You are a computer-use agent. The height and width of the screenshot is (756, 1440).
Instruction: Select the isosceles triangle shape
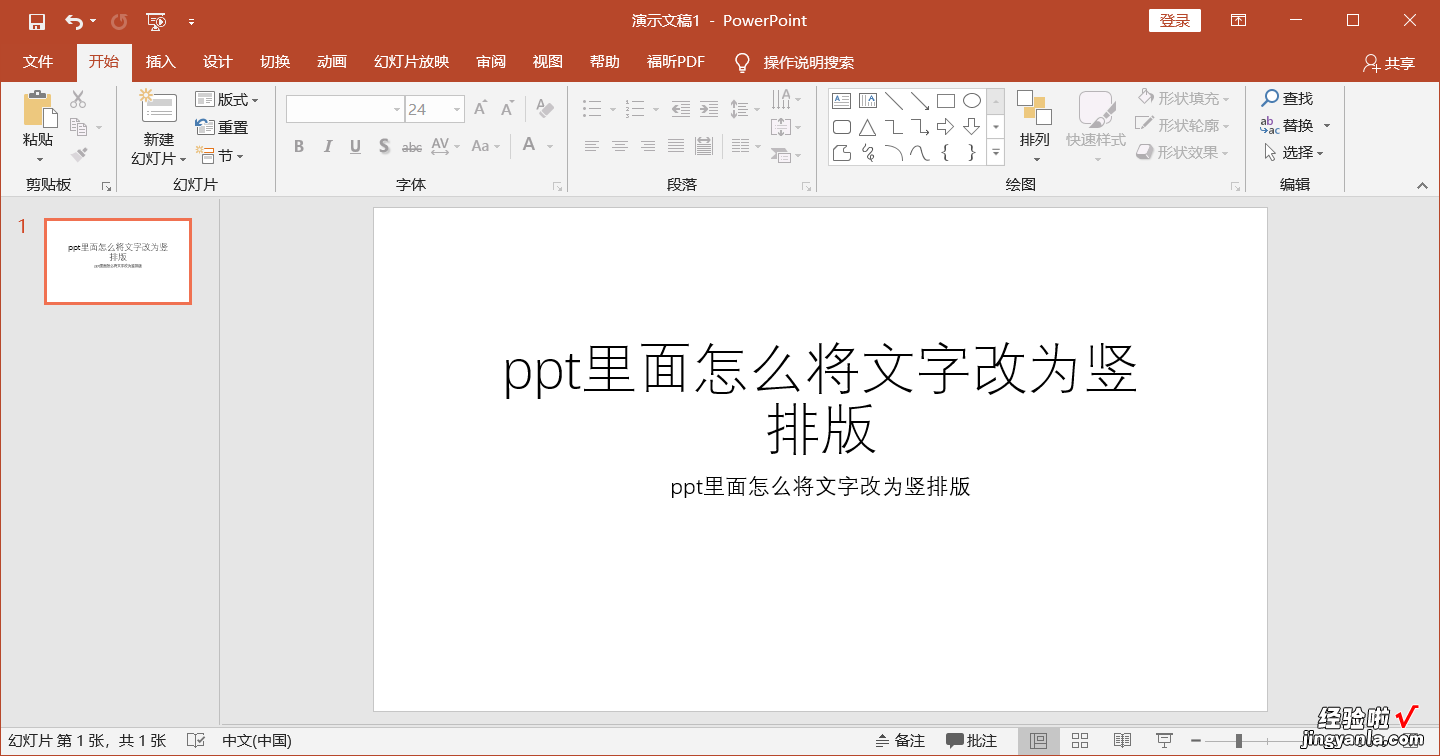868,127
